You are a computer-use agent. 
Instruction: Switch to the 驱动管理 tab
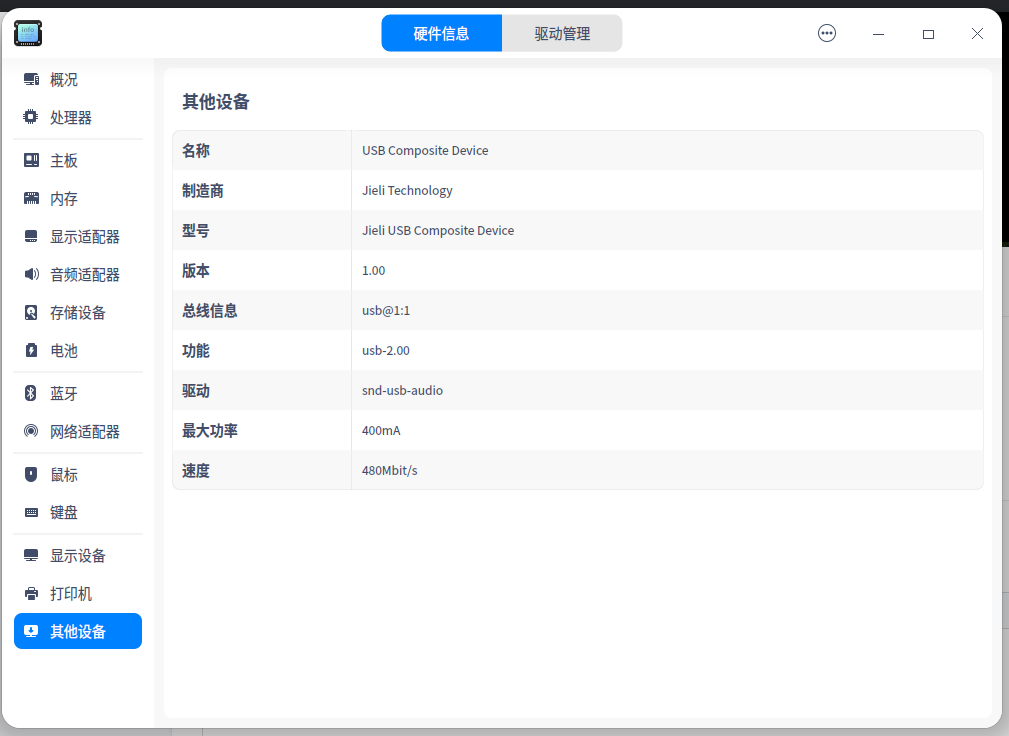[x=562, y=33]
